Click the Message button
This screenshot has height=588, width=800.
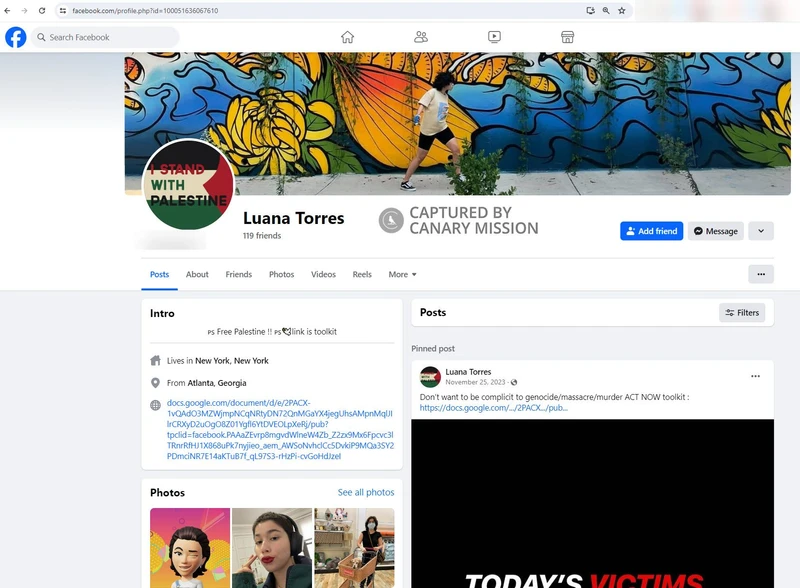tap(715, 231)
